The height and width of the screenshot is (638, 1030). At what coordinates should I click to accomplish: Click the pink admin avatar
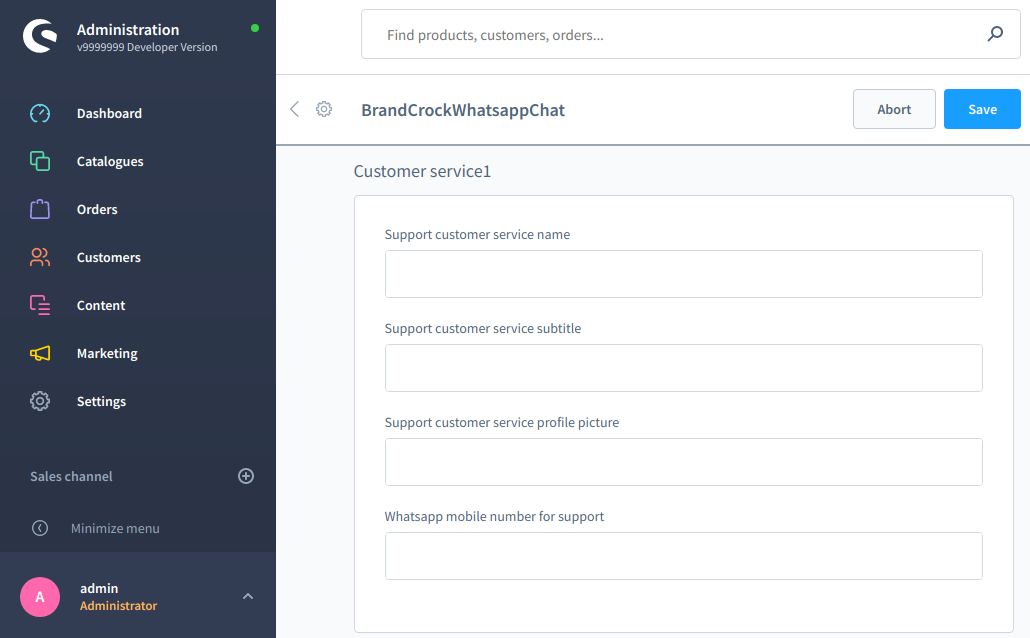(x=40, y=597)
